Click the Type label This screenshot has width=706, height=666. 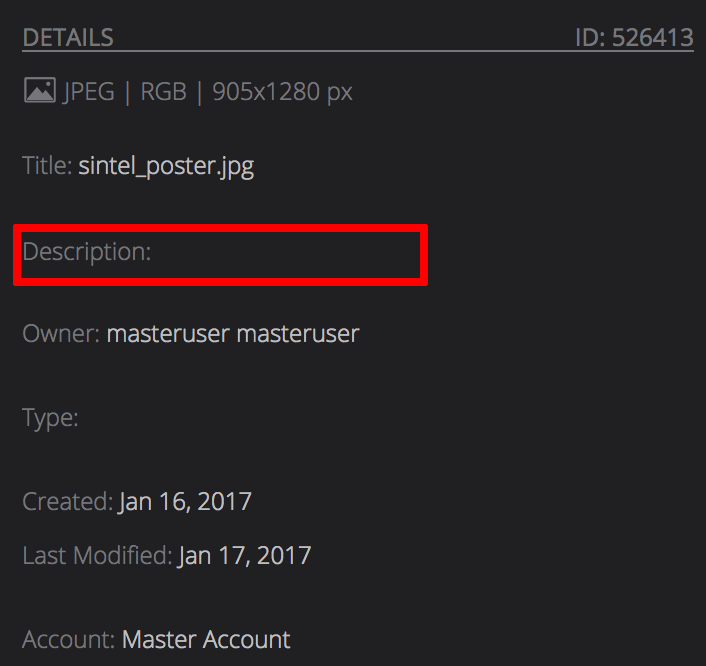(x=50, y=417)
